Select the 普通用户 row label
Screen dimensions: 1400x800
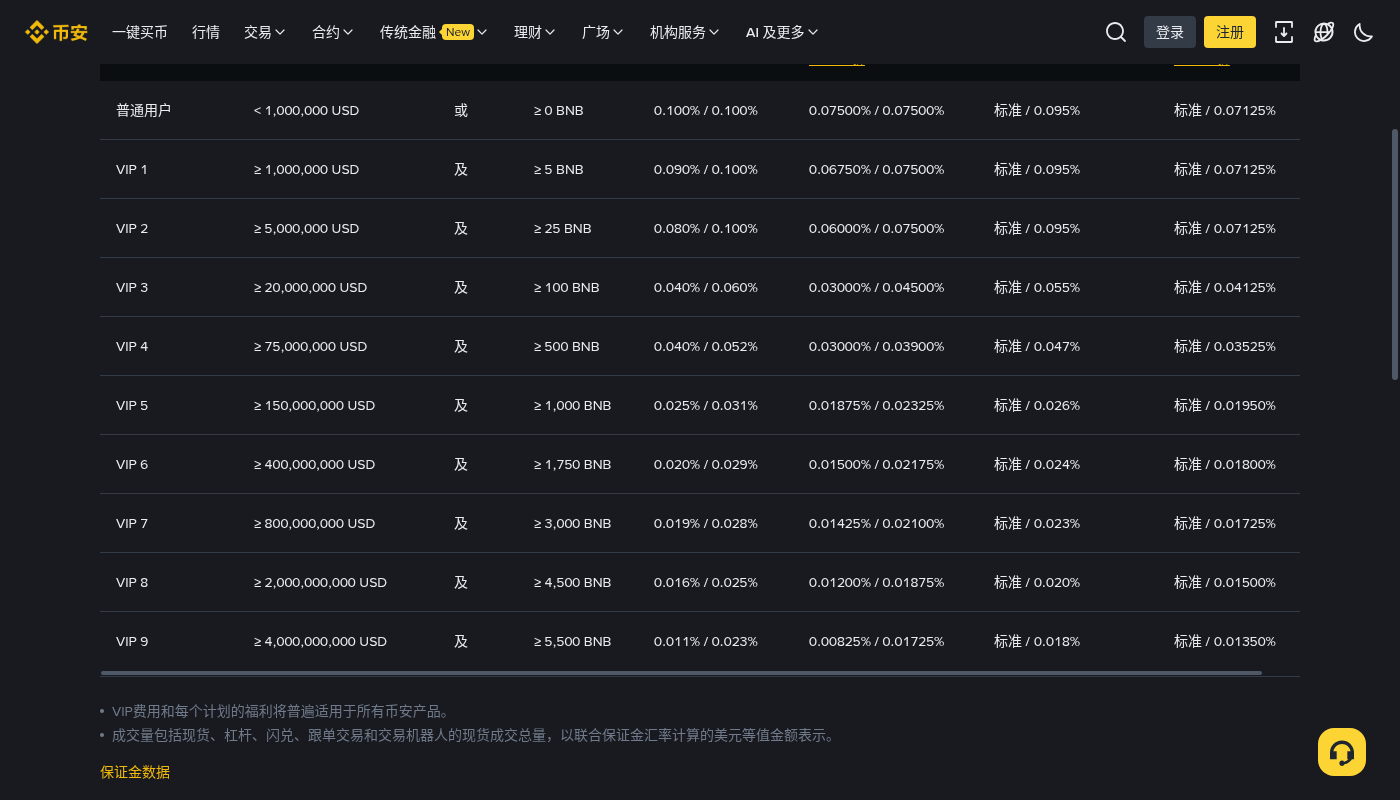pos(144,110)
